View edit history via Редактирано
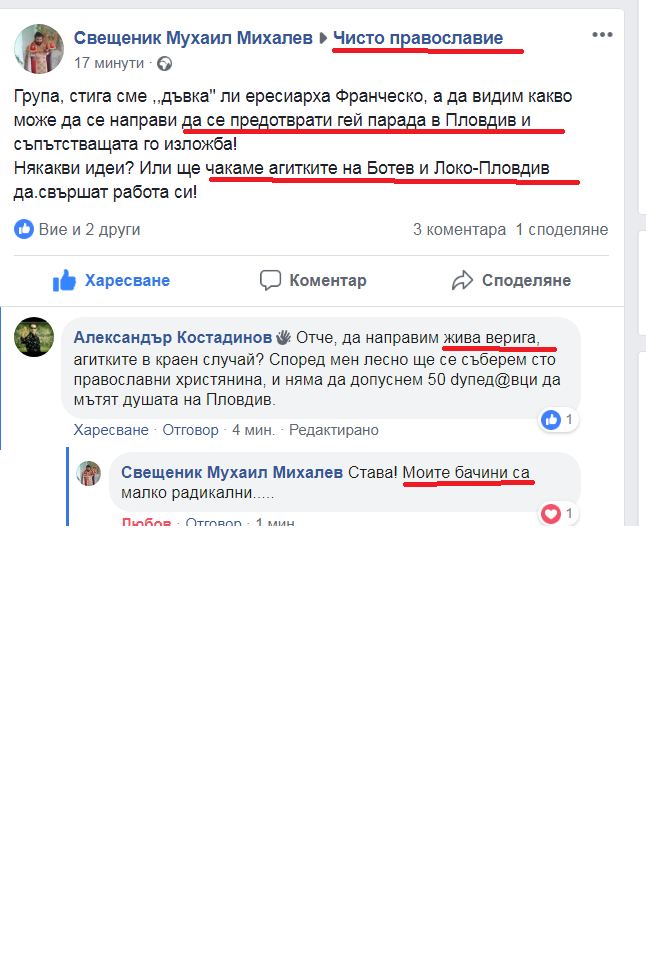Image resolution: width=672 pixels, height=965 pixels. (334, 430)
